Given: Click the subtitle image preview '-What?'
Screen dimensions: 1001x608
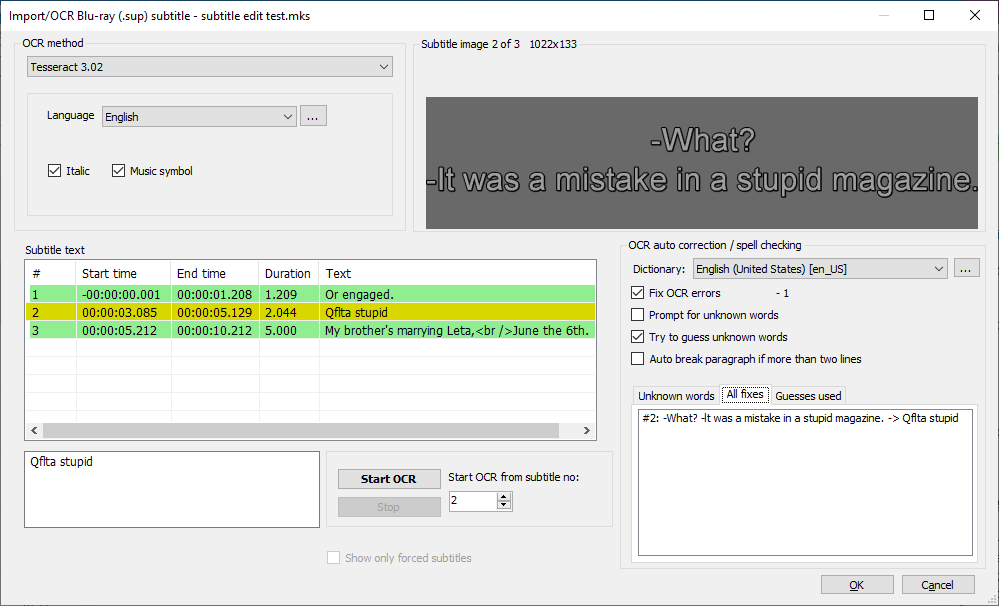Looking at the screenshot, I should 702,163.
